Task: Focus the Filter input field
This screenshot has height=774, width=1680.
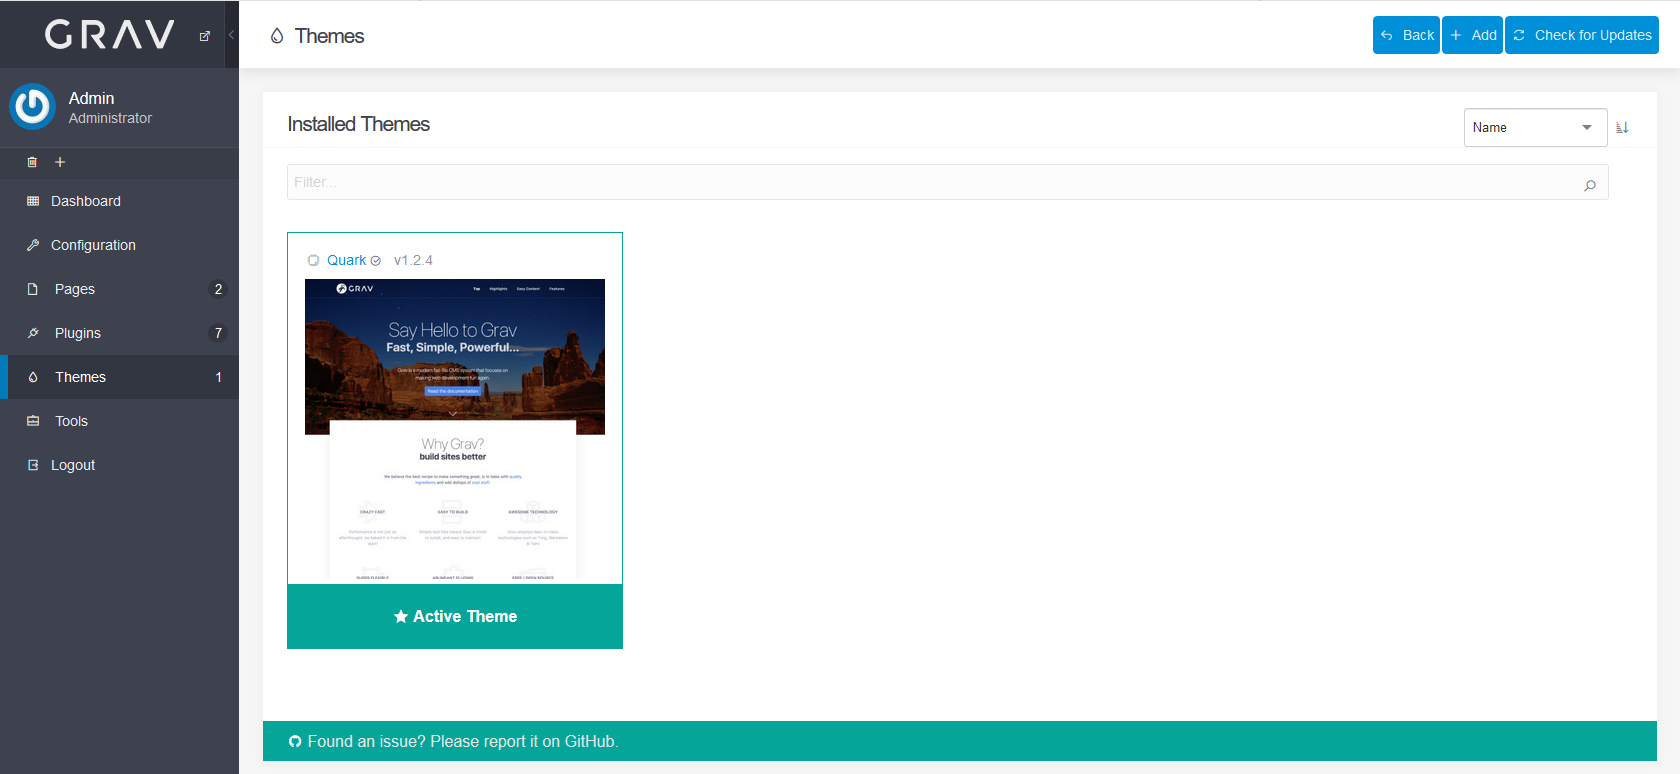Action: (947, 182)
